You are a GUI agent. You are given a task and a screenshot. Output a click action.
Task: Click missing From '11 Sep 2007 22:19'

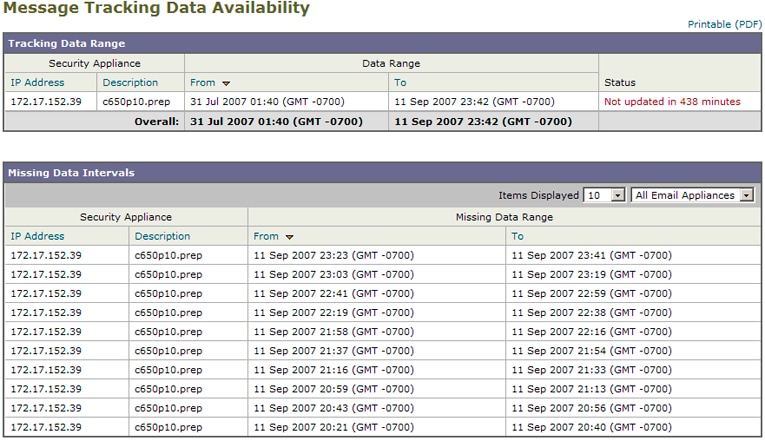[x=334, y=312]
